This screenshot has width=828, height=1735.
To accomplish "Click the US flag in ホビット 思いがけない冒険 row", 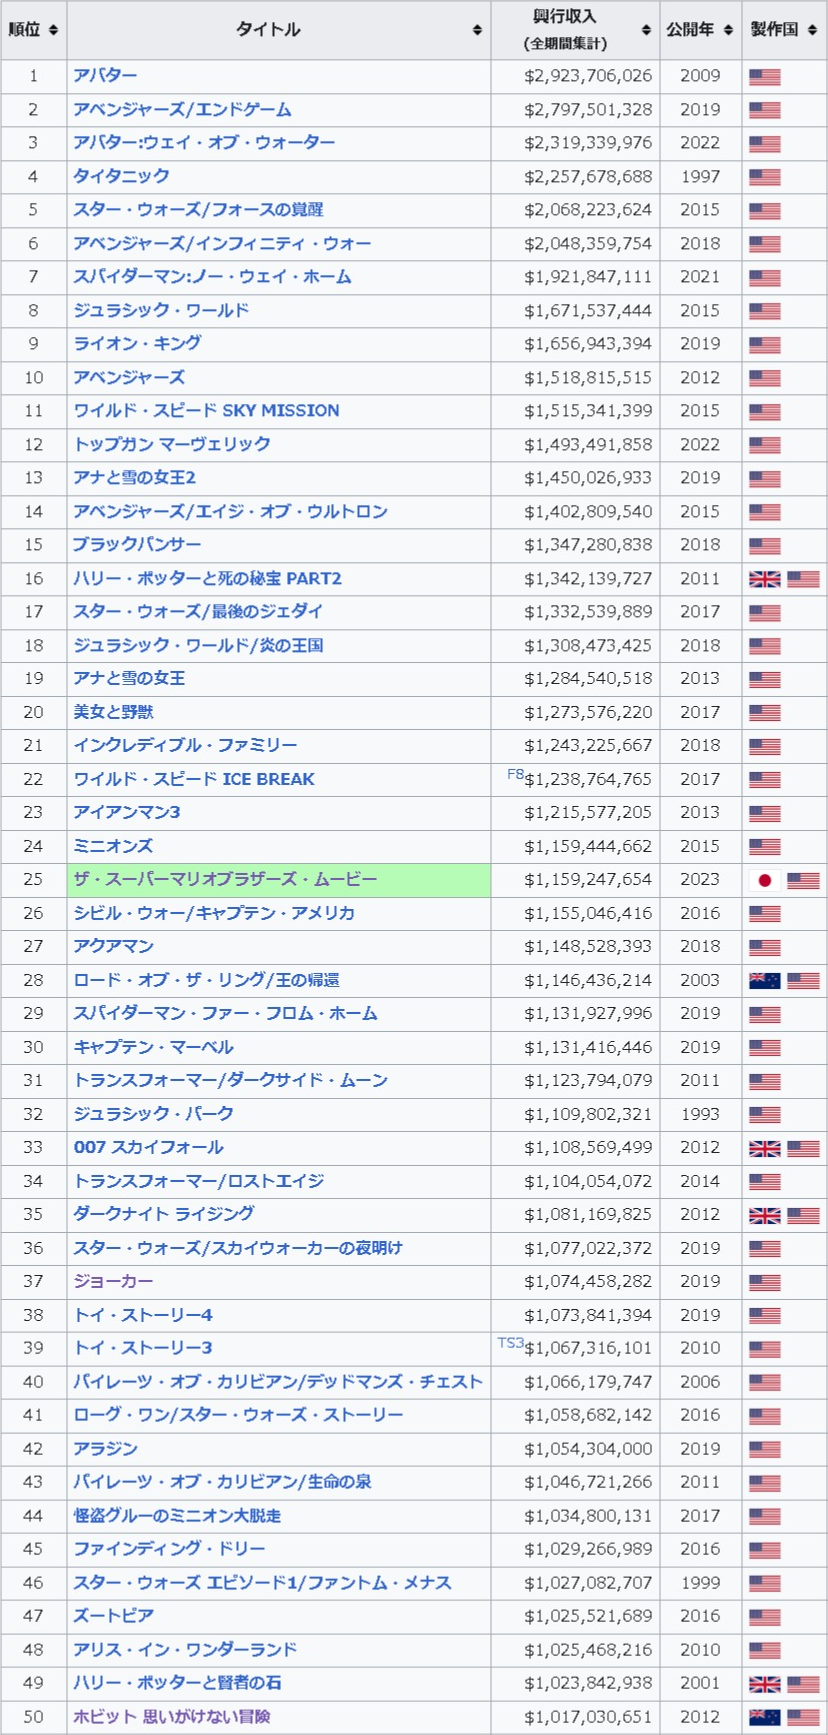I will [x=803, y=1717].
